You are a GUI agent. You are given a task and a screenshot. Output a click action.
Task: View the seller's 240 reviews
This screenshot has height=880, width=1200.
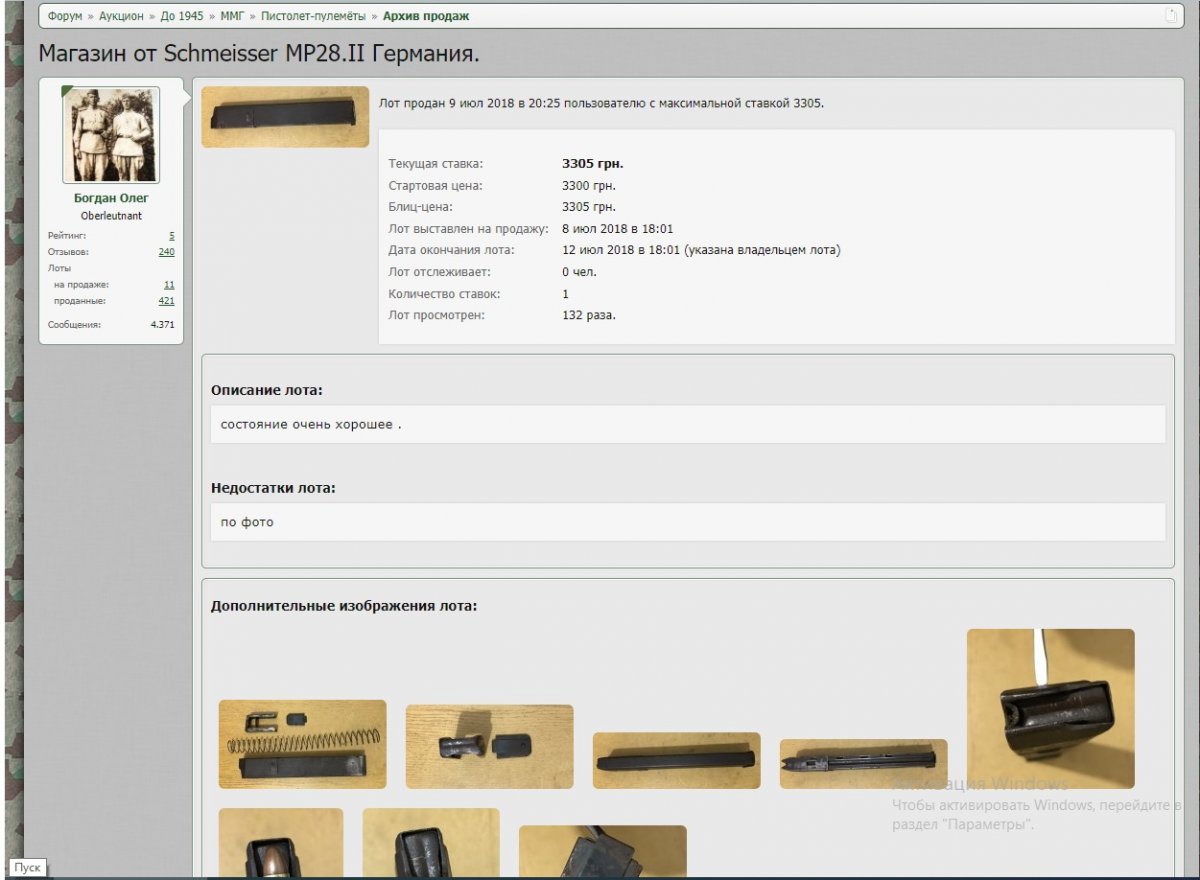(166, 252)
